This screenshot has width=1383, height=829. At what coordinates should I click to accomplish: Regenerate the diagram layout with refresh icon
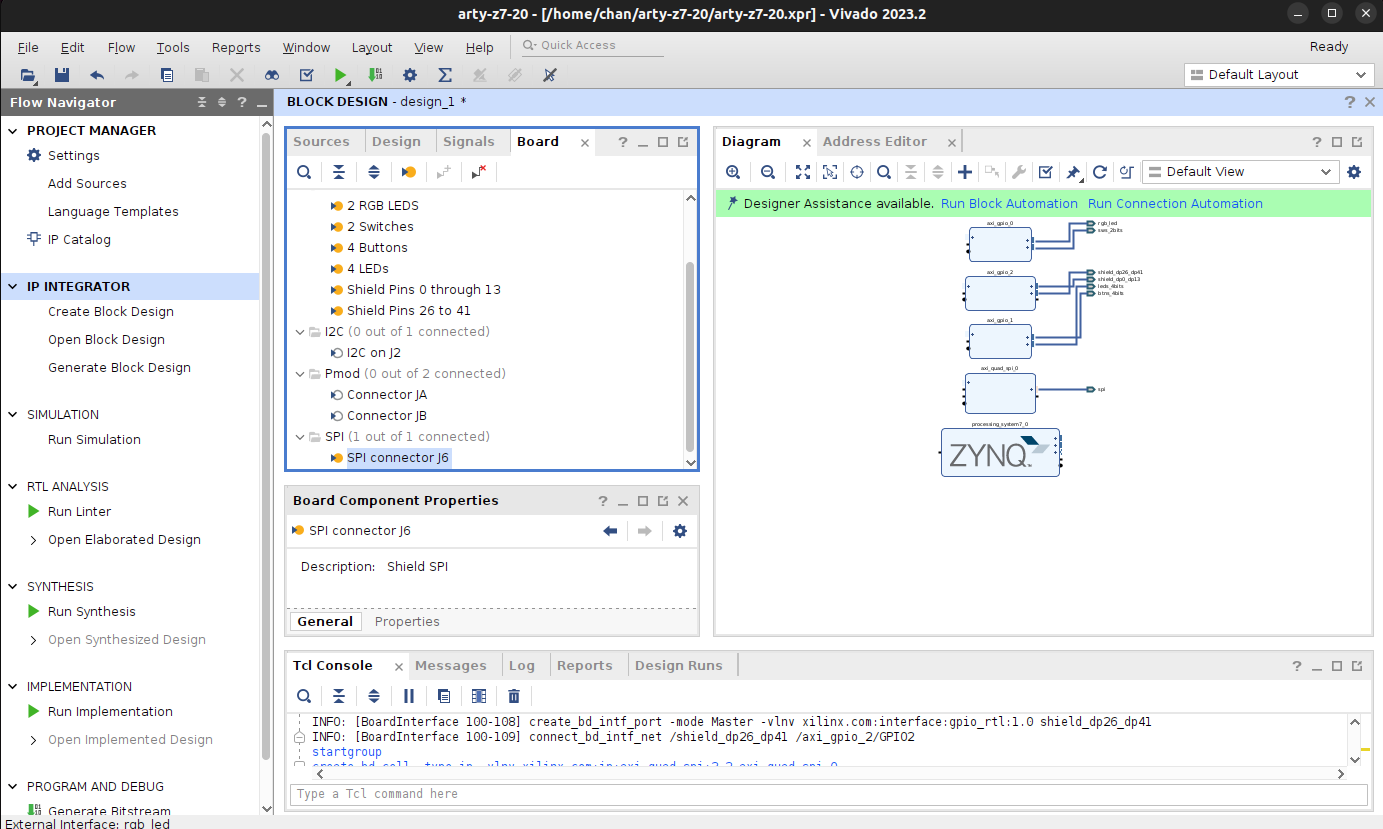[1100, 172]
